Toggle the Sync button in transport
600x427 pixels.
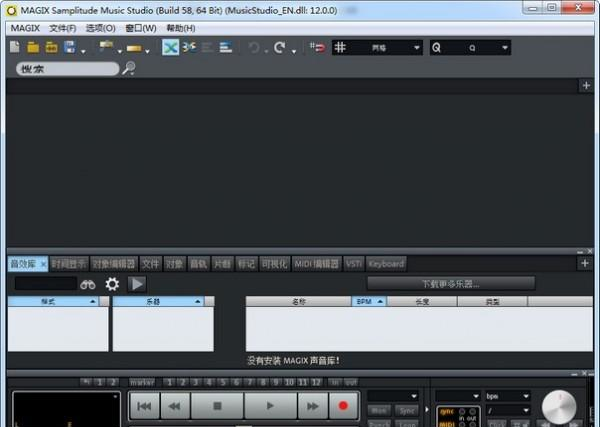pos(406,411)
